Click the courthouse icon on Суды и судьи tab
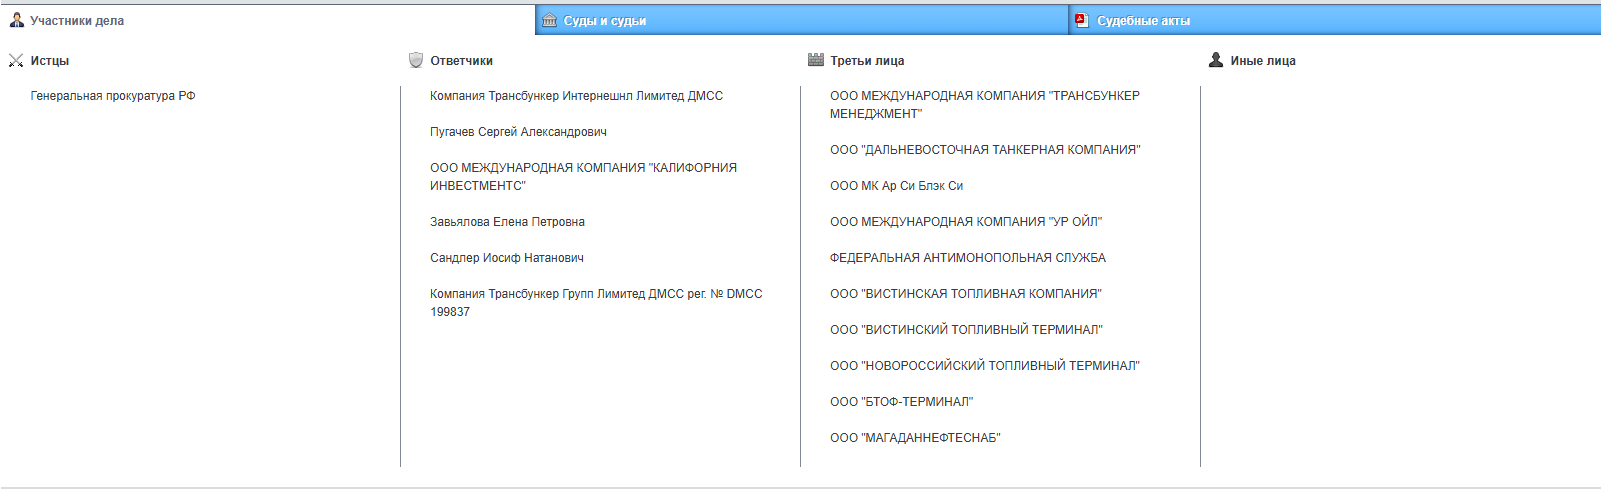 (549, 20)
